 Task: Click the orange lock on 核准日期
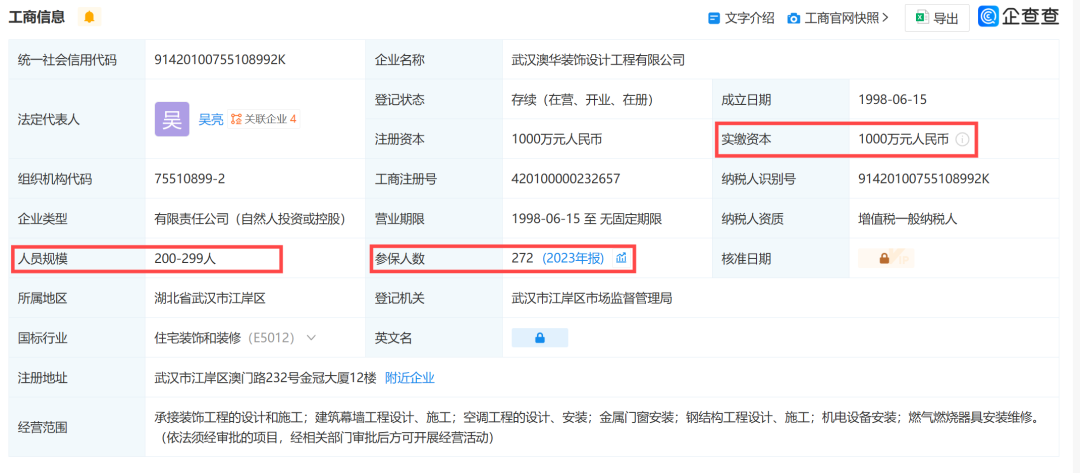[x=884, y=259]
